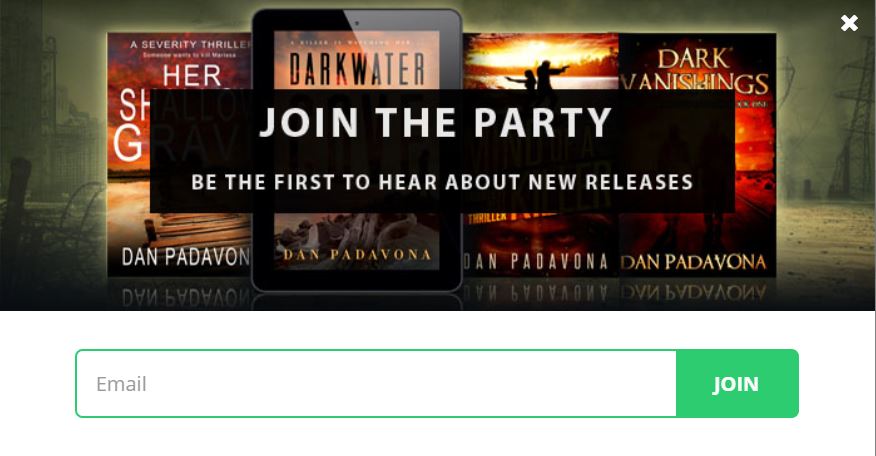Click the Darkwater title text on the tablet
The image size is (876, 456).
pos(356,68)
